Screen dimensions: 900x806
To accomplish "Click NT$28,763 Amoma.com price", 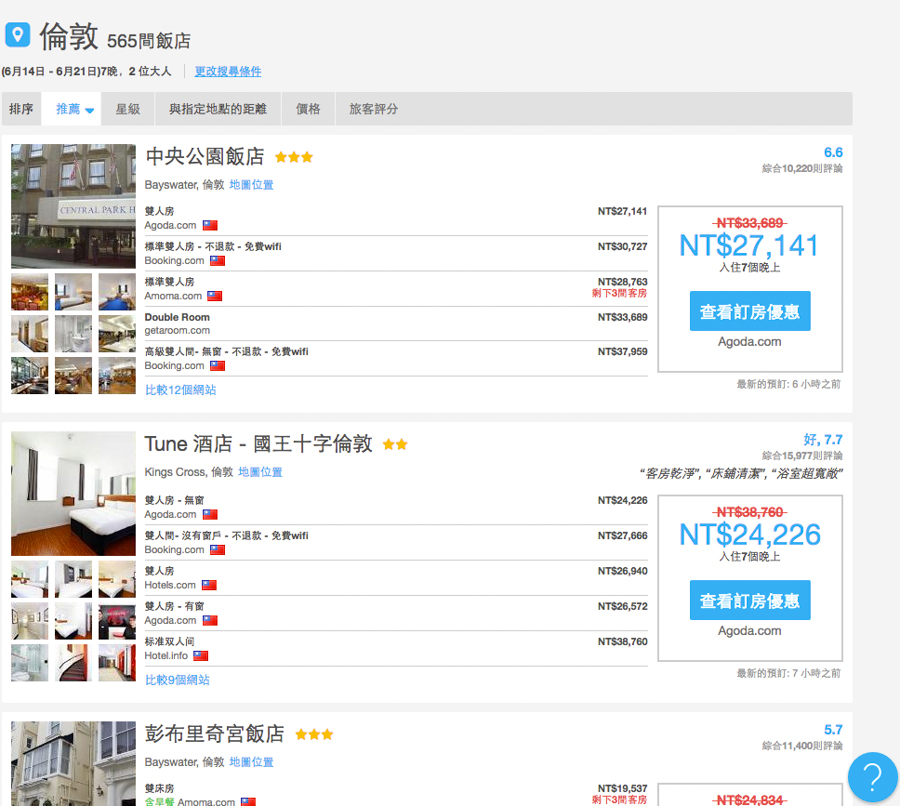I will tap(622, 282).
